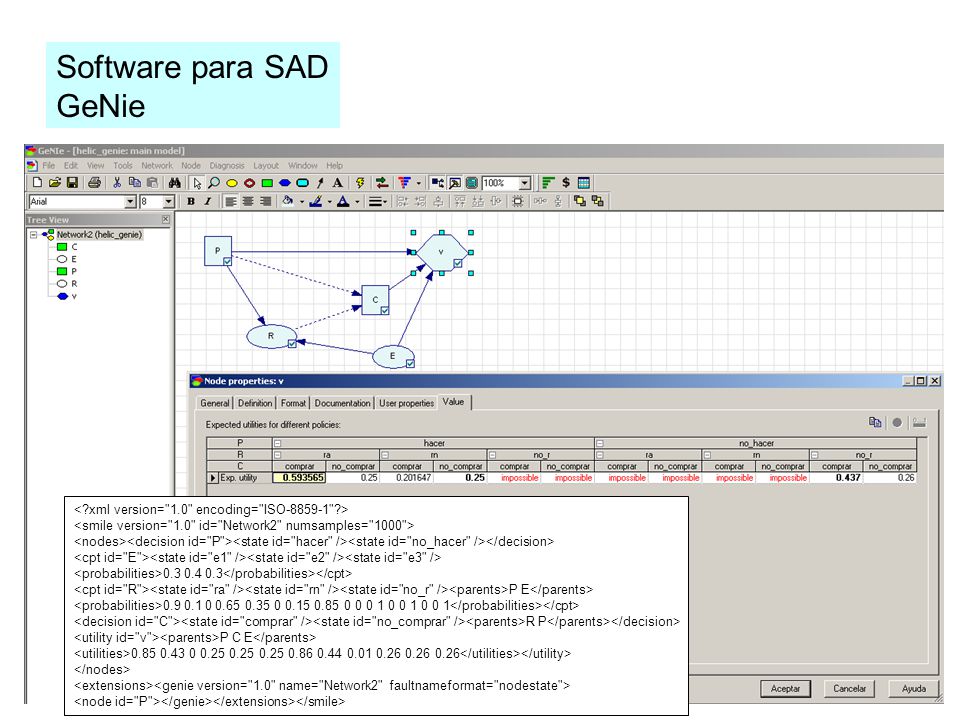Open the font size dropdown
Image resolution: width=960 pixels, height=720 pixels.
168,201
